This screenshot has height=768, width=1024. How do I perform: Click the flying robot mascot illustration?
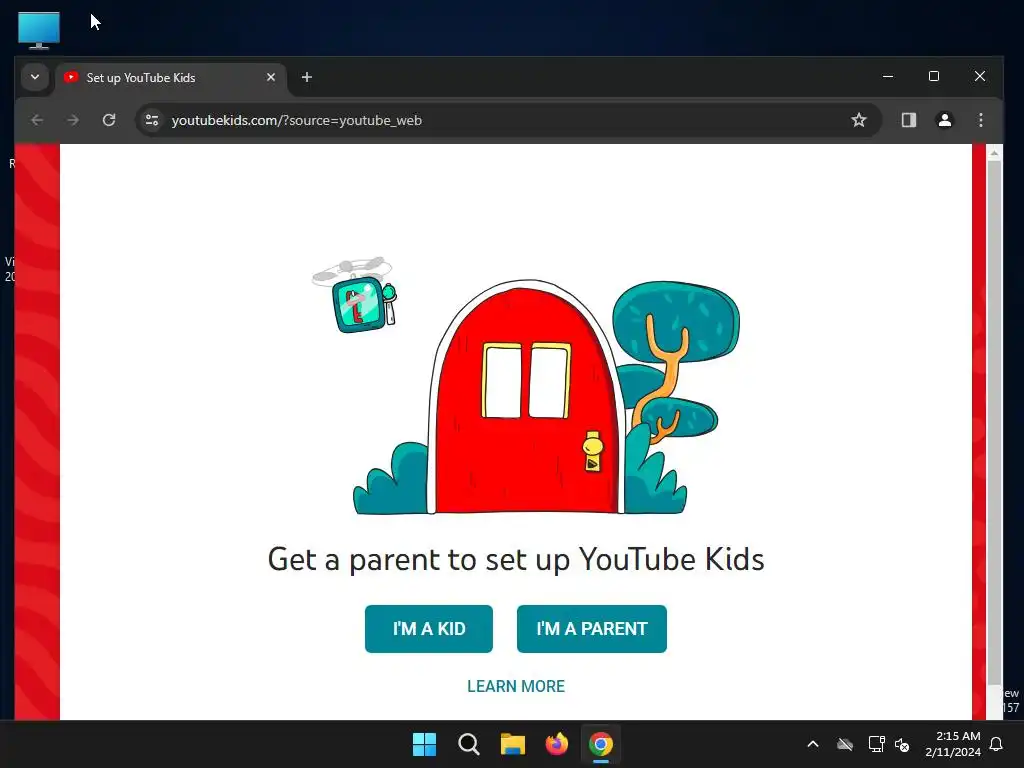[x=356, y=295]
